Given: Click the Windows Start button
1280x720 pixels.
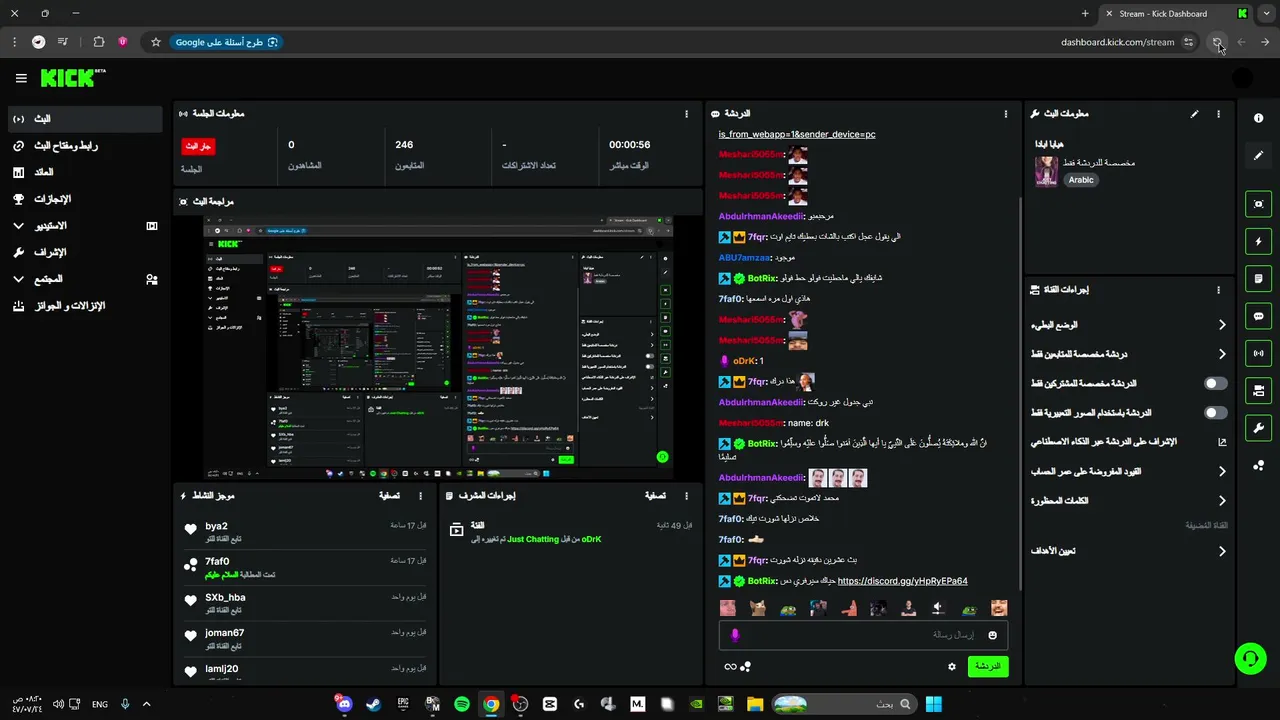Looking at the screenshot, I should click(x=933, y=704).
